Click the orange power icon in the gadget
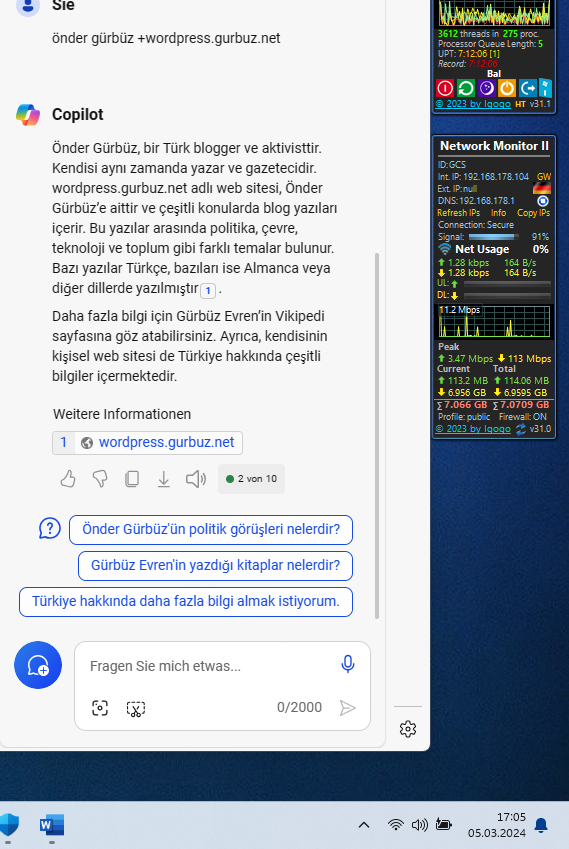The width and height of the screenshot is (569, 849). pyautogui.click(x=507, y=88)
